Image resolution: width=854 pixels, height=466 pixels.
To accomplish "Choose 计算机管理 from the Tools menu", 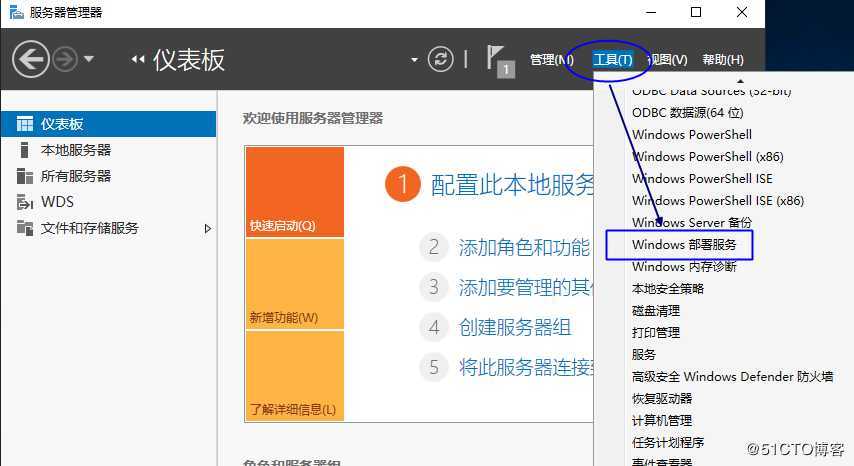I will click(661, 421).
